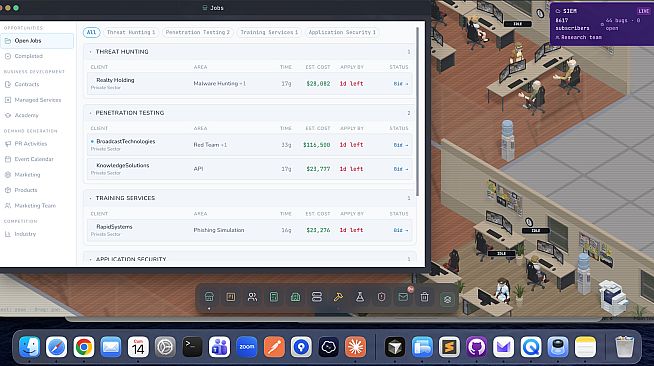The image size is (654, 366).
Task: Open Marketing Team in the sidebar
Action: tap(37, 206)
